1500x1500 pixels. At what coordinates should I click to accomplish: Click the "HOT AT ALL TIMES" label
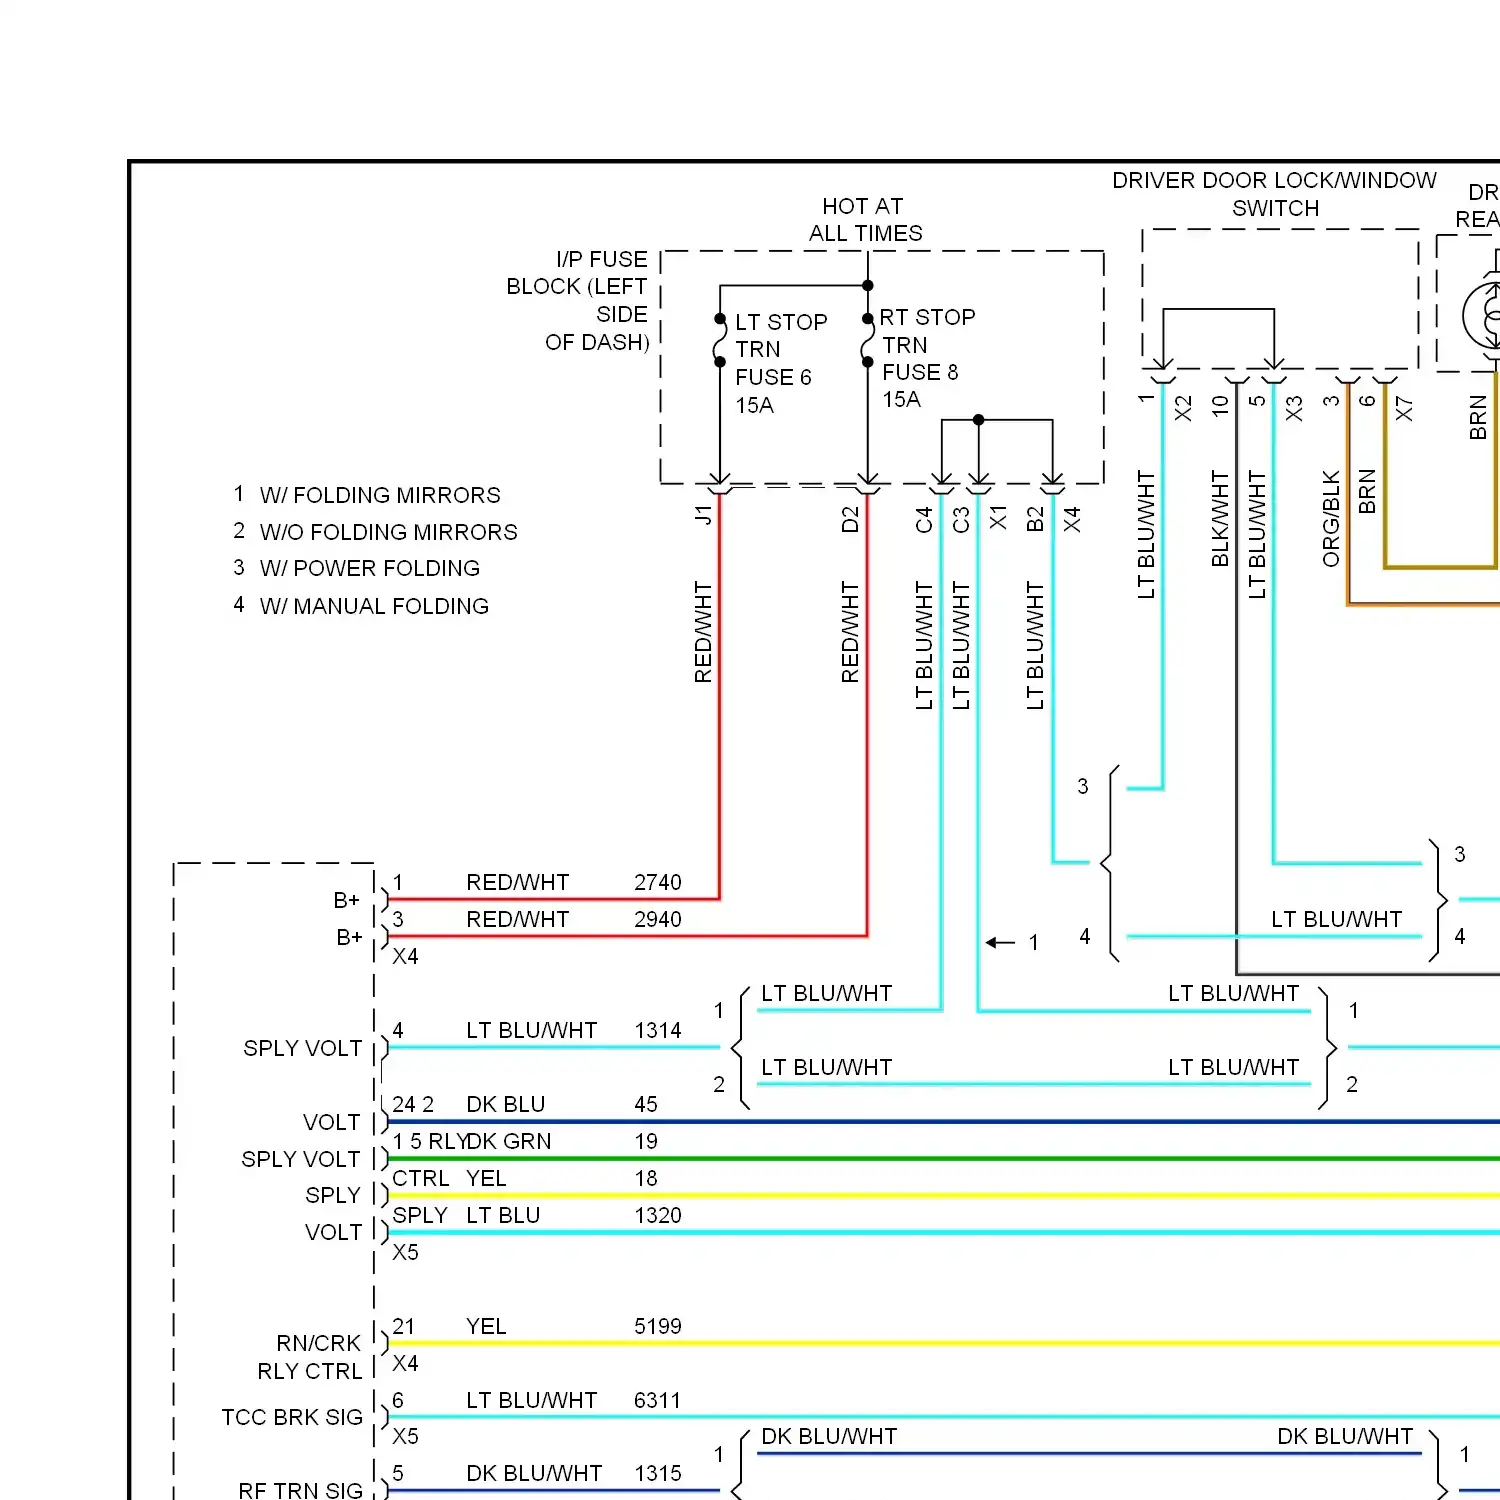(x=865, y=220)
